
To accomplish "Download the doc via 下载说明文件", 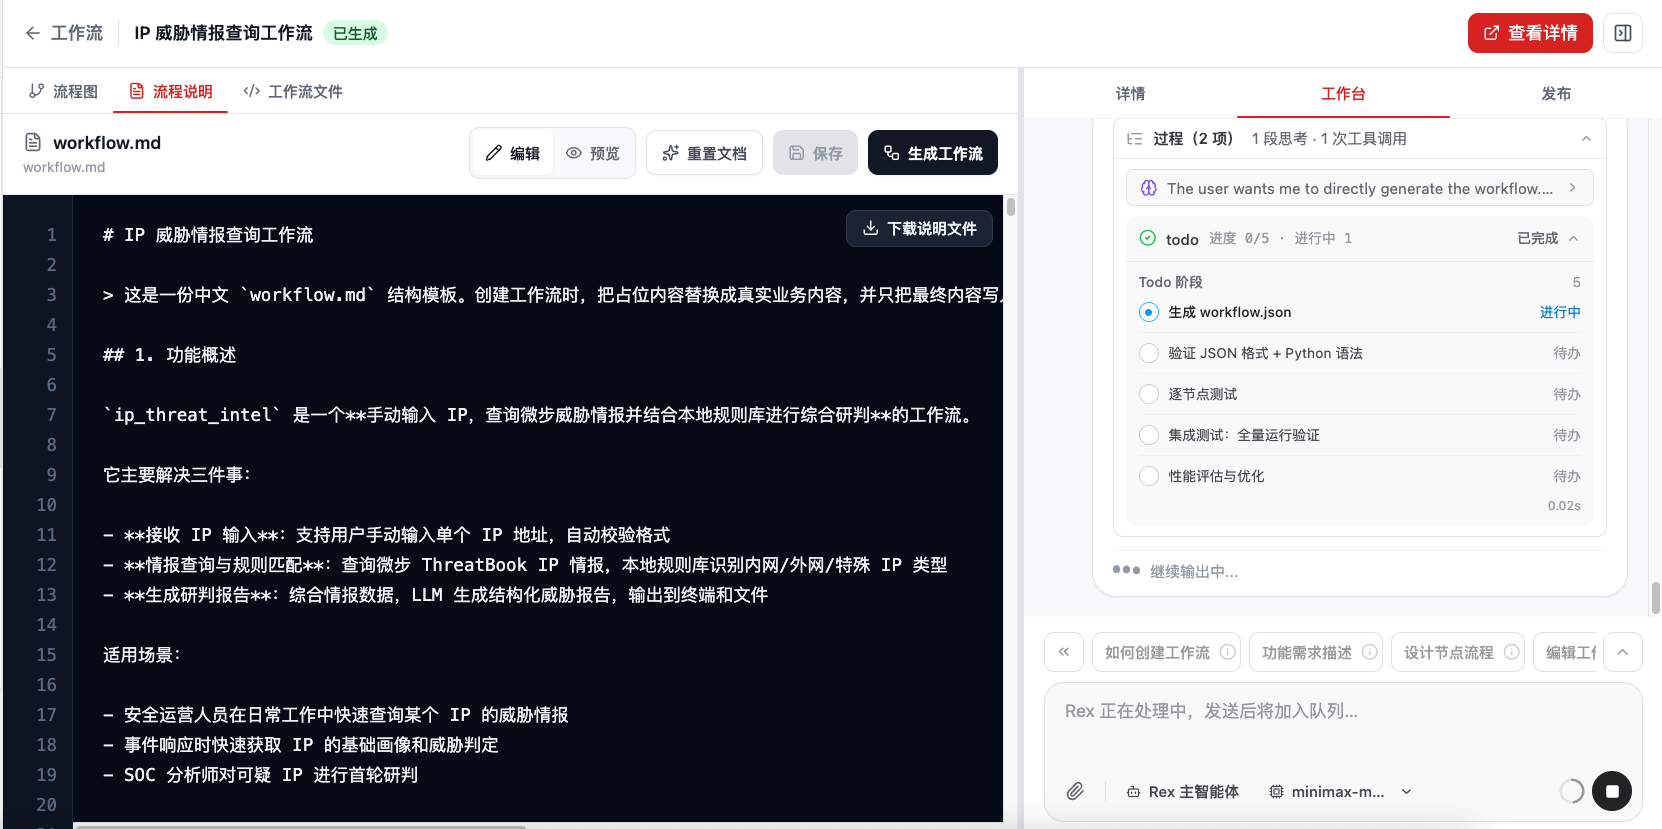I will click(x=919, y=228).
